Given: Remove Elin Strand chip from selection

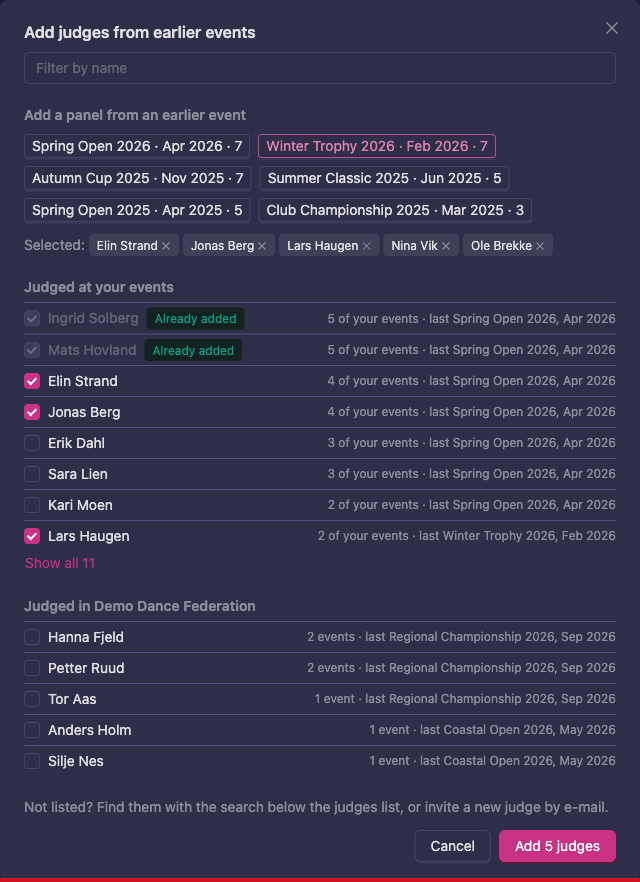Looking at the screenshot, I should tap(166, 246).
